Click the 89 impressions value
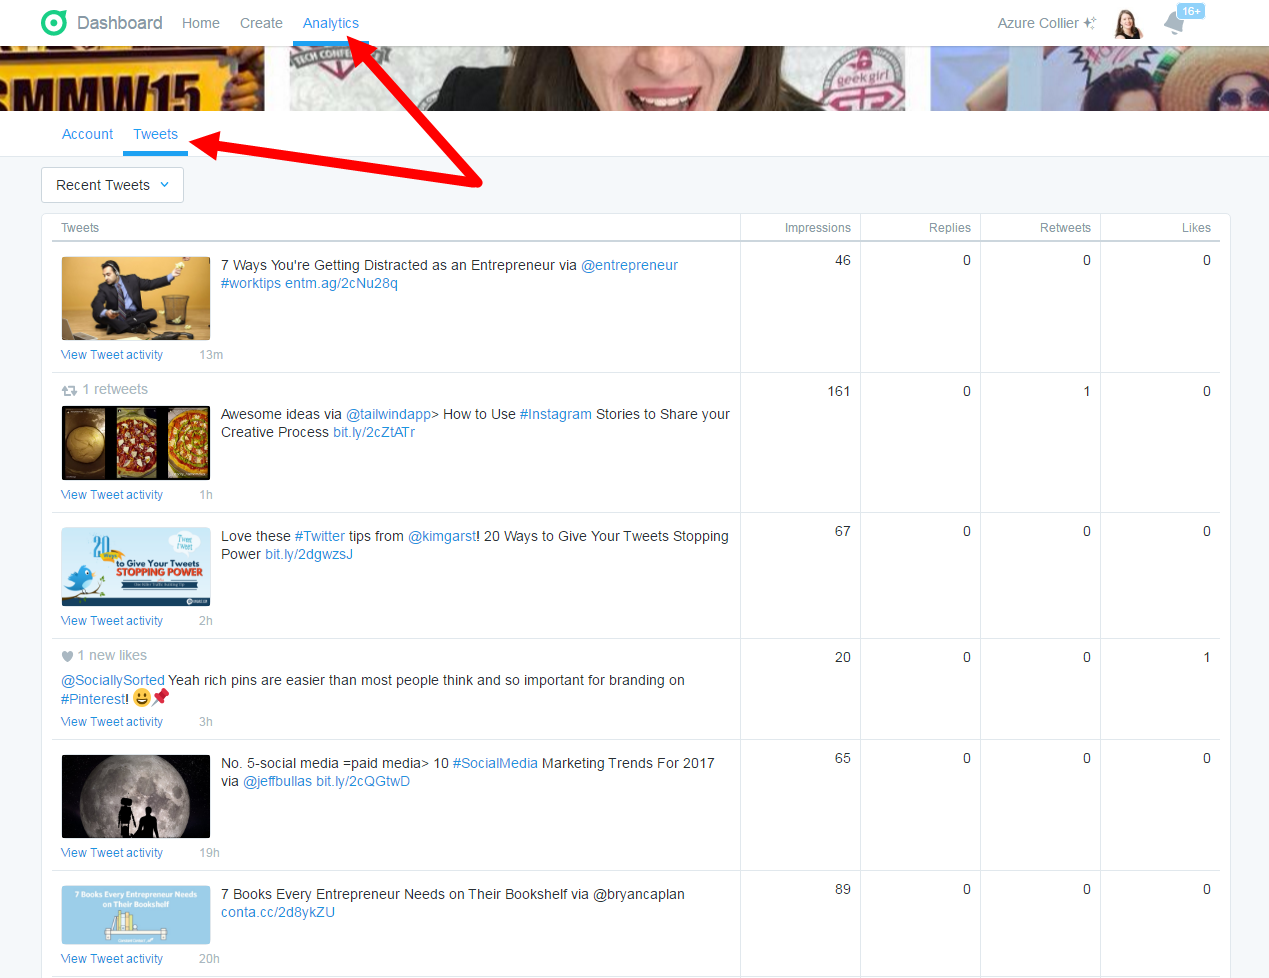Viewport: 1269px width, 978px height. coord(843,889)
